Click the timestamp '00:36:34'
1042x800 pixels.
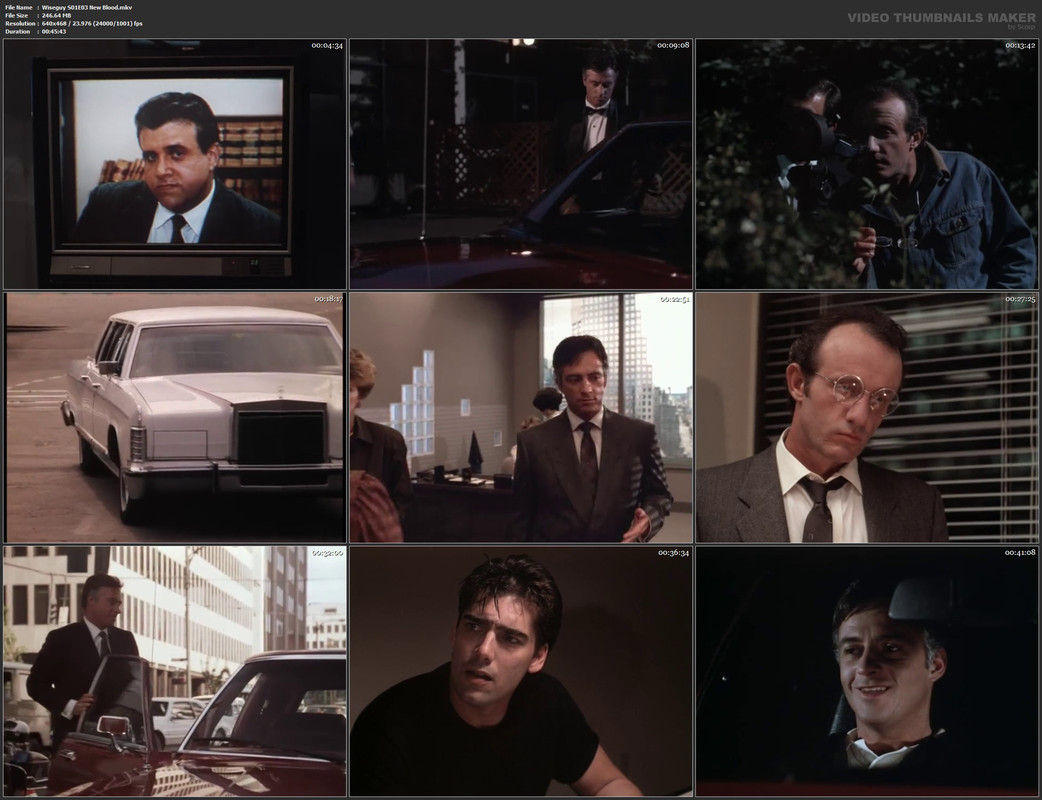coord(673,553)
